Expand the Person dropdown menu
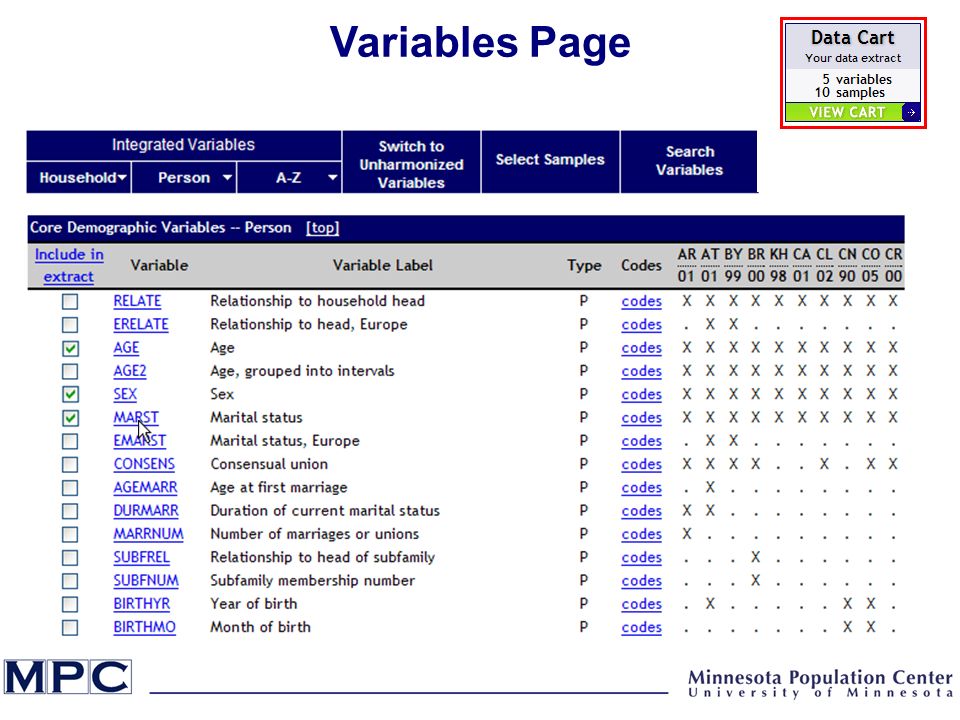 (x=184, y=178)
